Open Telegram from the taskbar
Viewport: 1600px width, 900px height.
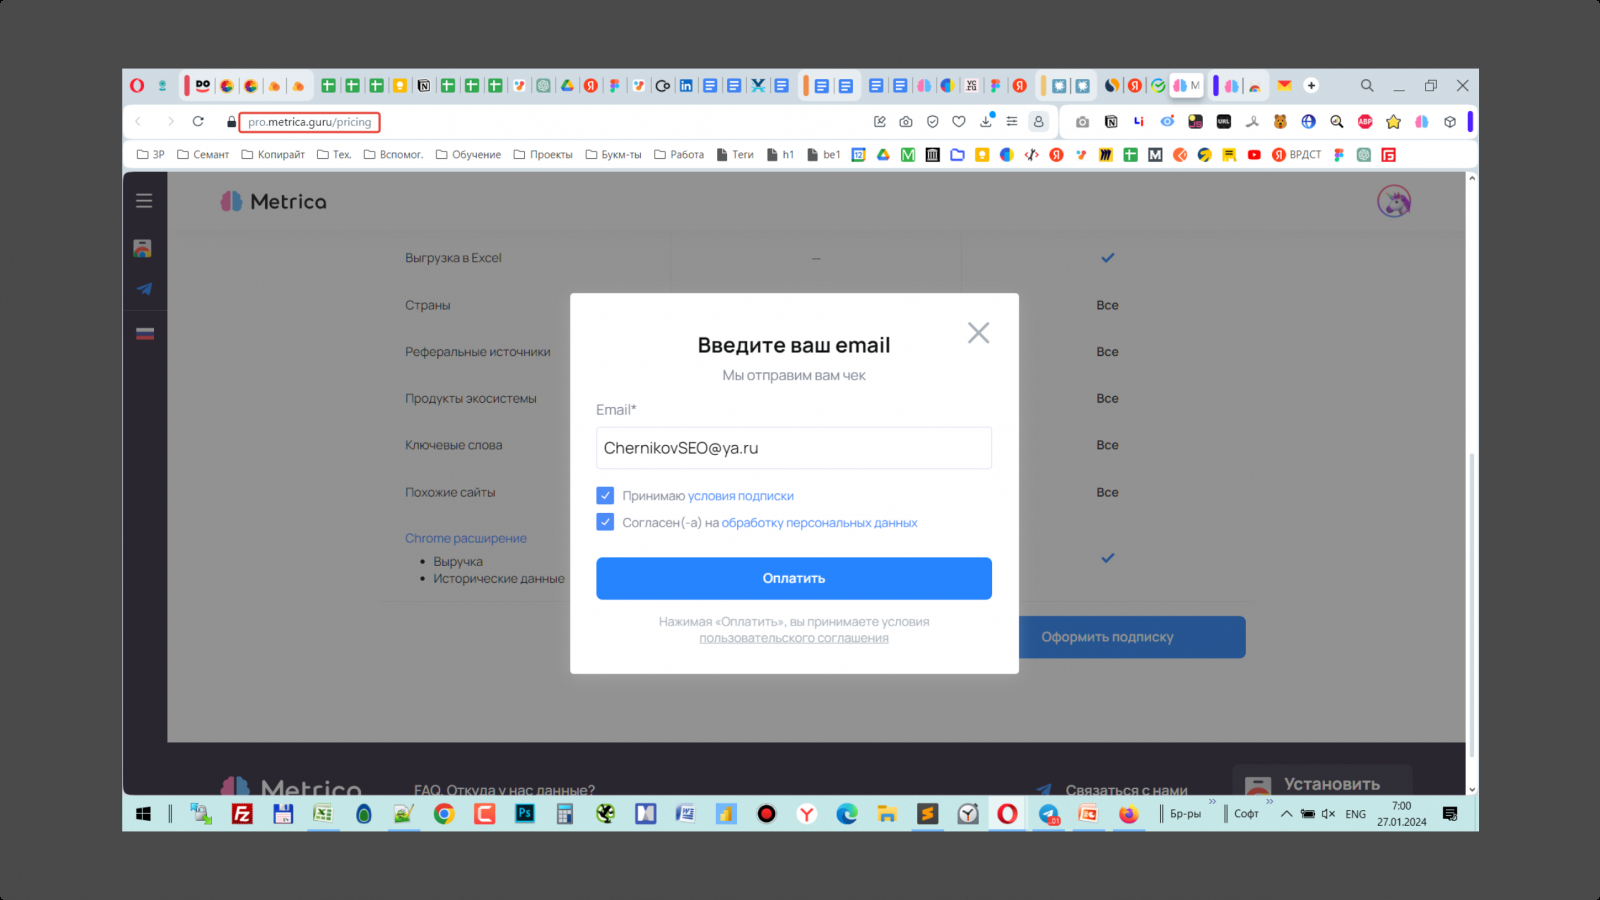pos(1048,814)
